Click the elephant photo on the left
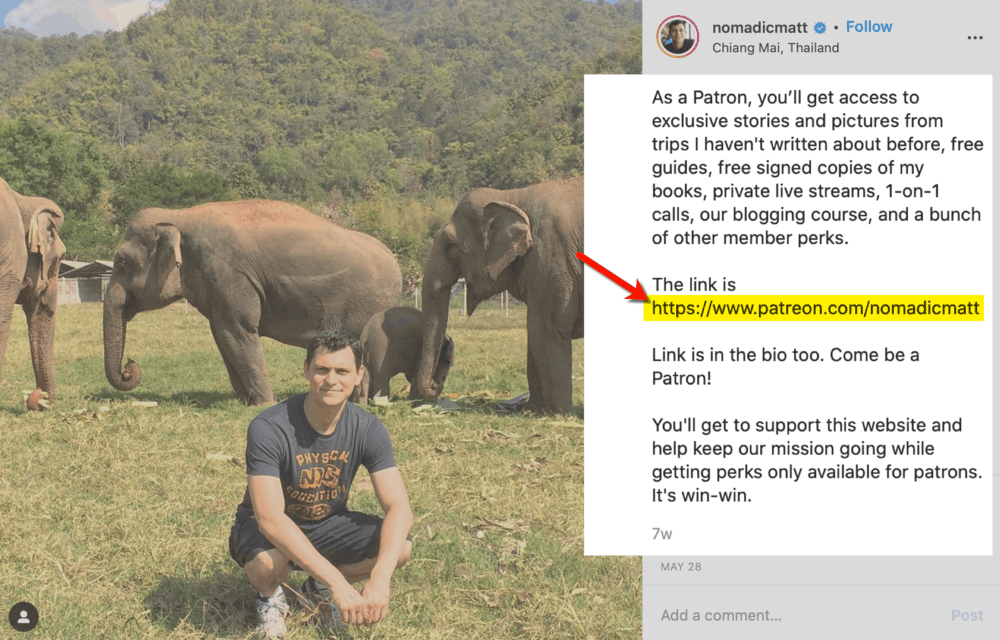Screen dimensions: 1000x640 click(x=280, y=280)
